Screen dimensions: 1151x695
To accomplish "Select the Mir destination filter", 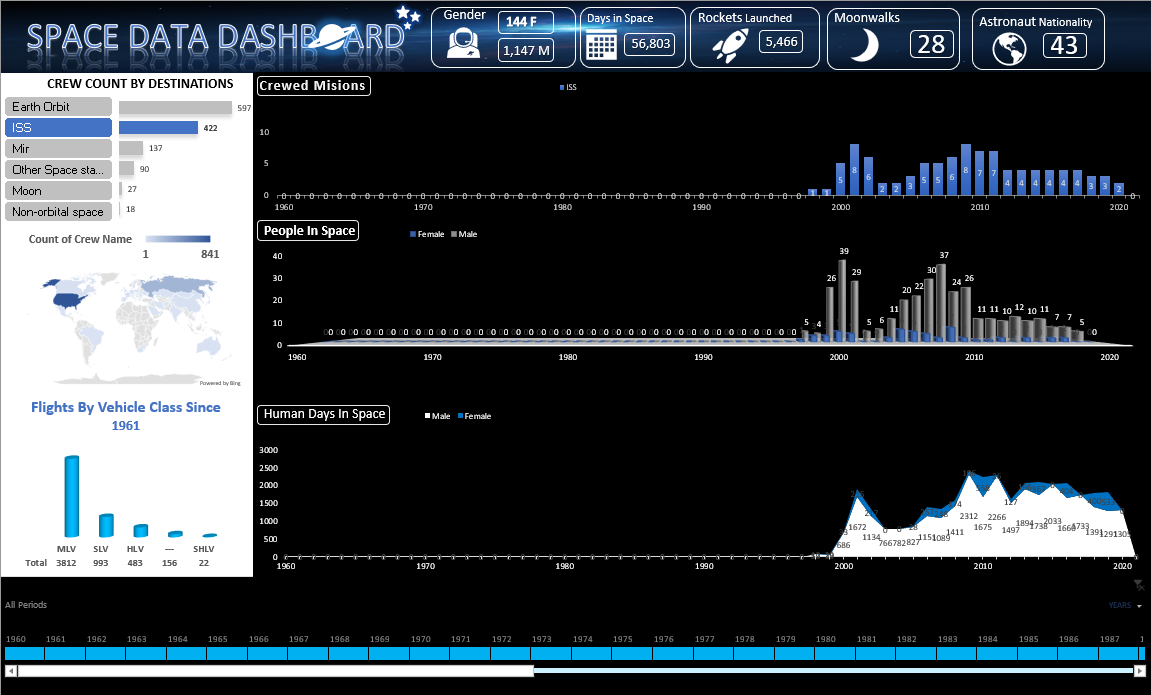I will 58,148.
